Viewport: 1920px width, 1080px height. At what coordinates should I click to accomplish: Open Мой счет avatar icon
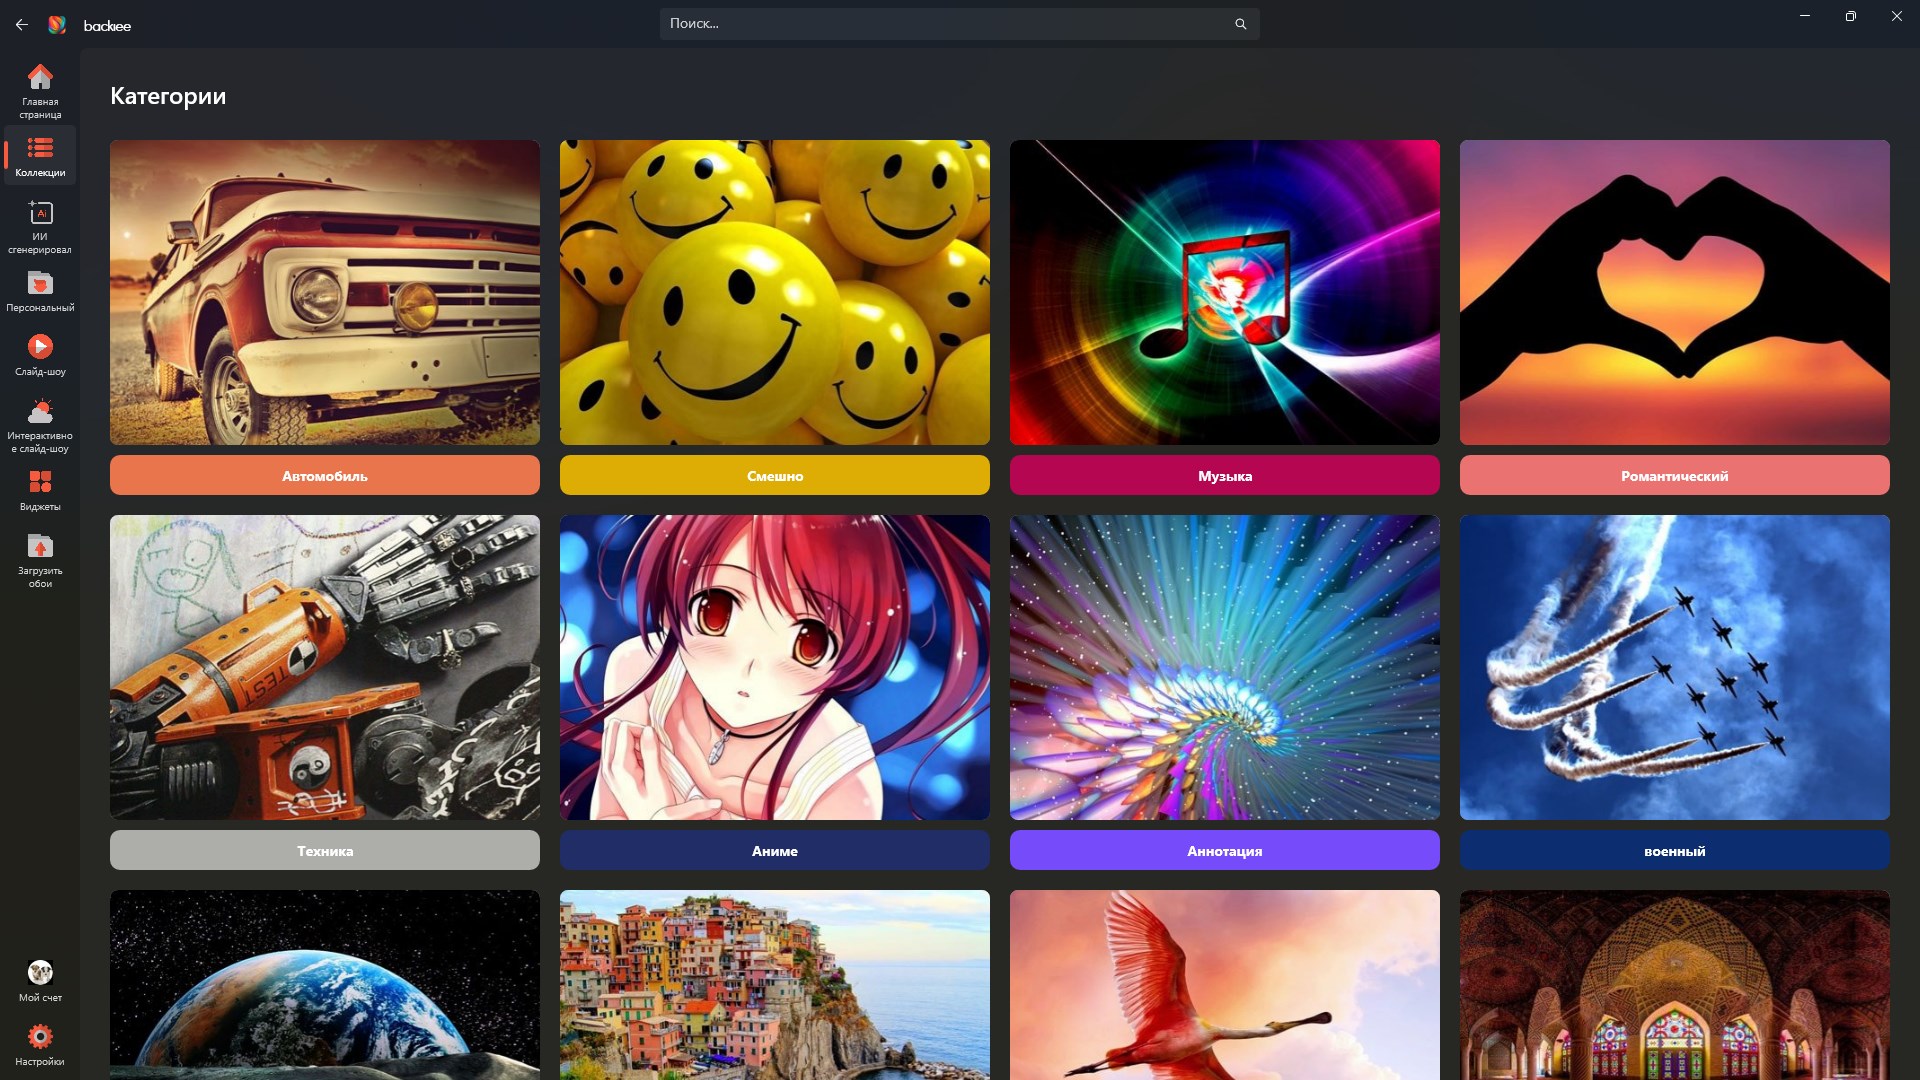tap(40, 972)
